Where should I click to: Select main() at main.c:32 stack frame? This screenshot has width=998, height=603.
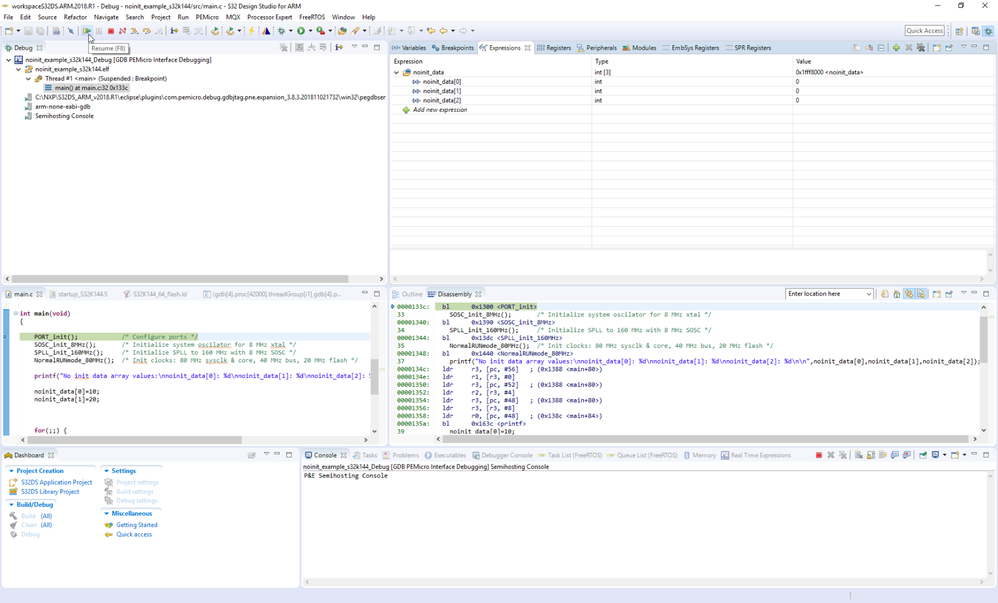click(x=92, y=88)
